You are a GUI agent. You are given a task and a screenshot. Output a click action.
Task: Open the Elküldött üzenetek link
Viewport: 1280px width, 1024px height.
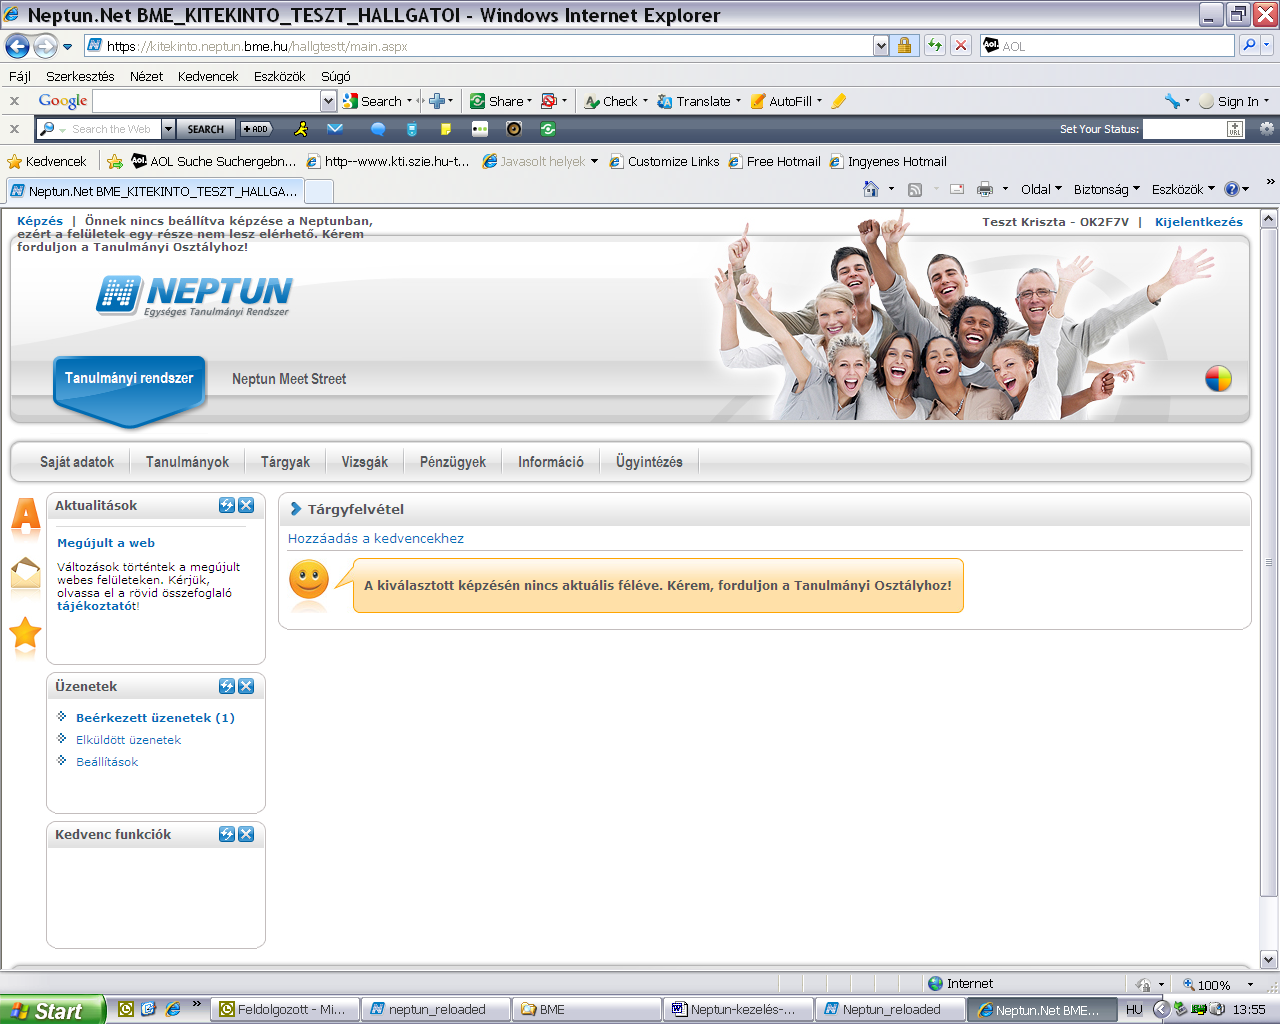click(128, 740)
